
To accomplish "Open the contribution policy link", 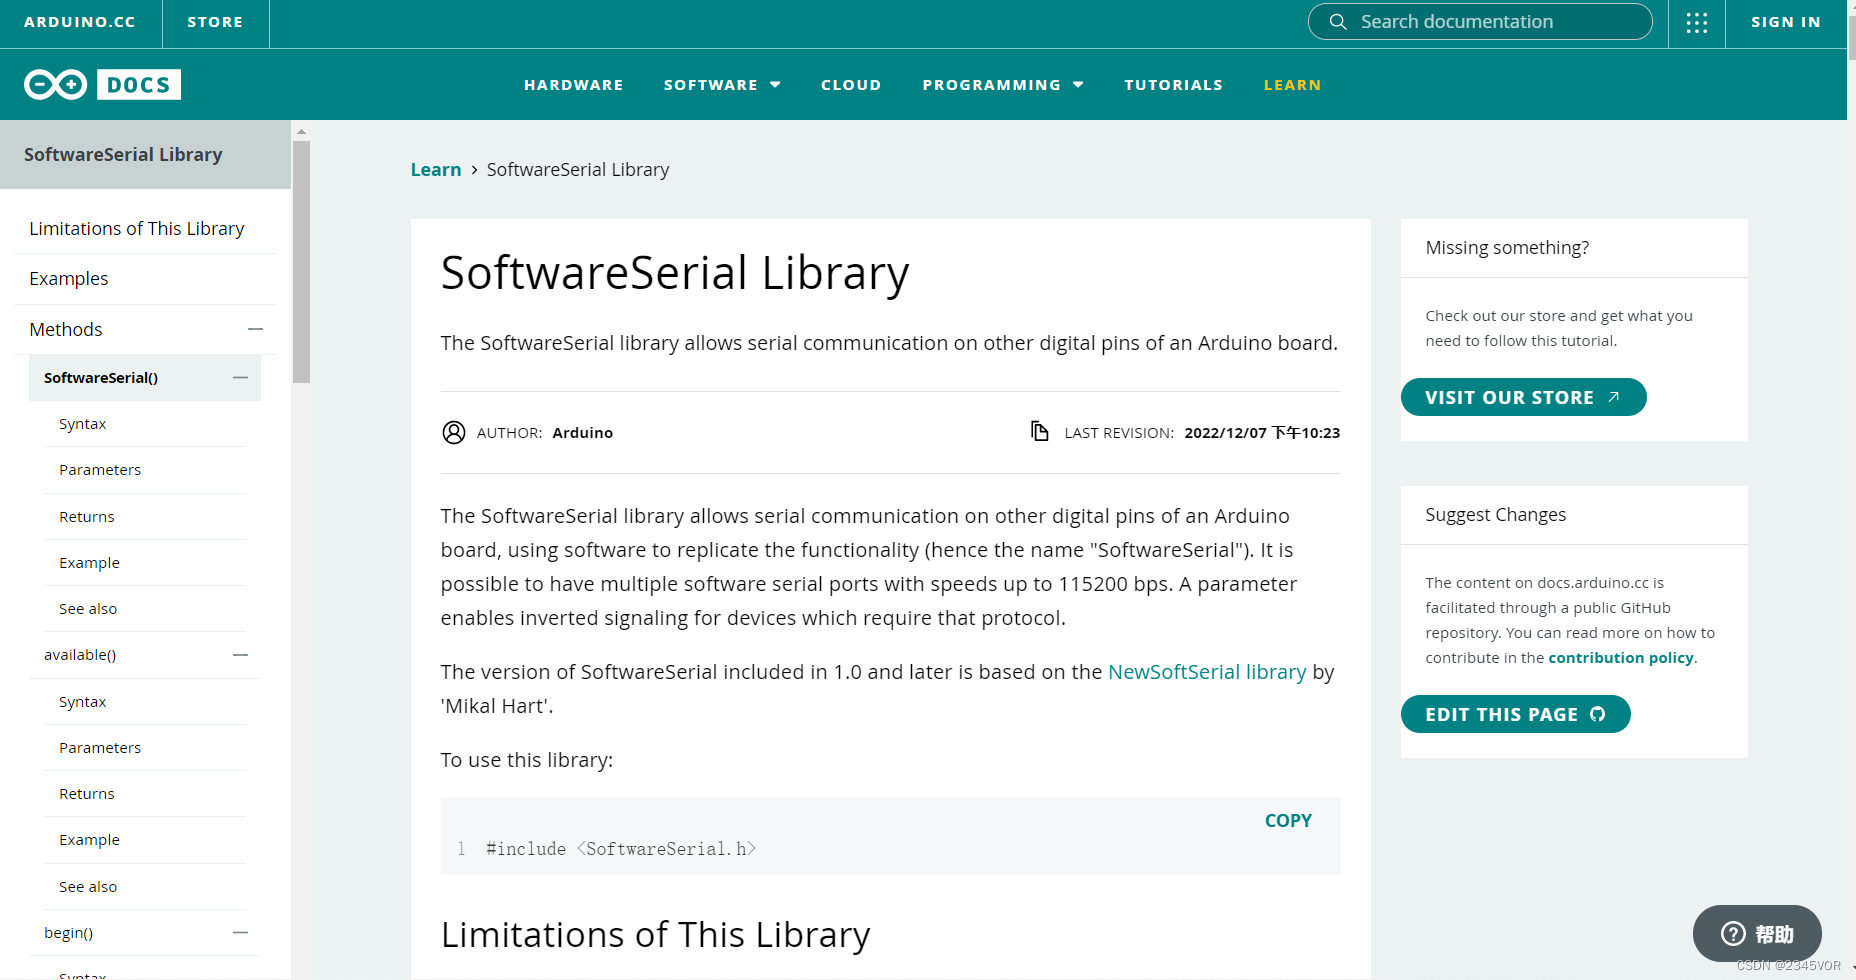I will click(x=1621, y=658).
